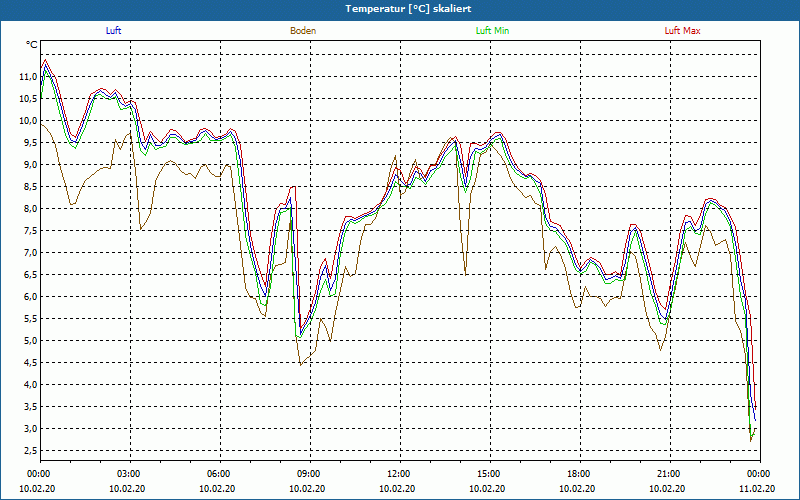Screen dimensions: 800x500
Task: Click the 4,5 y-axis value
Action: pyautogui.click(x=30, y=362)
